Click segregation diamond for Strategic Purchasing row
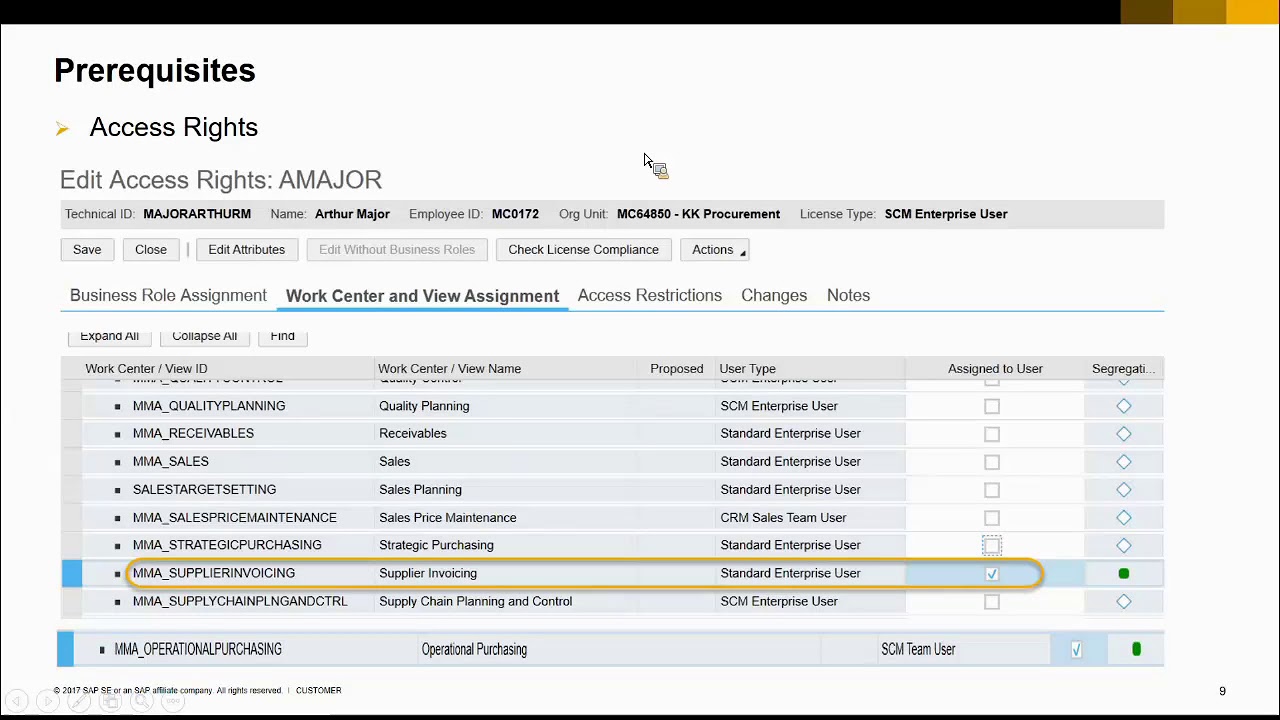The width and height of the screenshot is (1280, 720). pyautogui.click(x=1124, y=546)
